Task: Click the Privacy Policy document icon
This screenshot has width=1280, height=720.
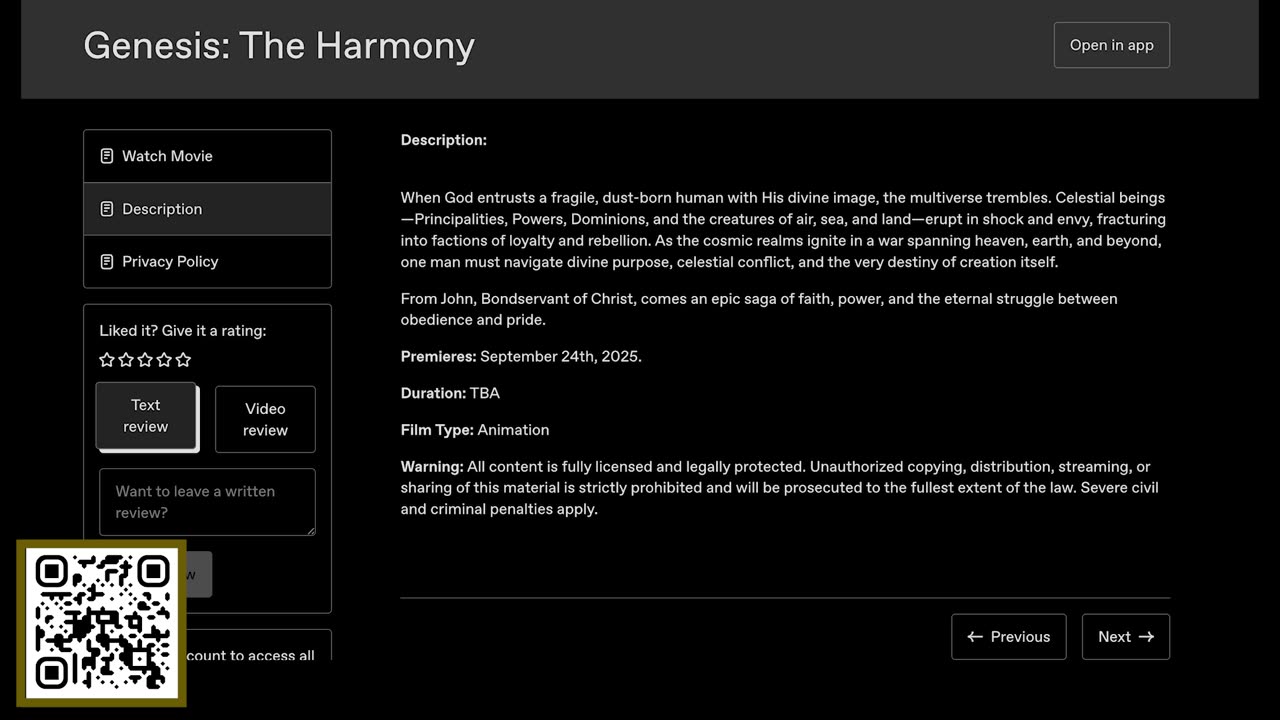Action: tap(107, 262)
